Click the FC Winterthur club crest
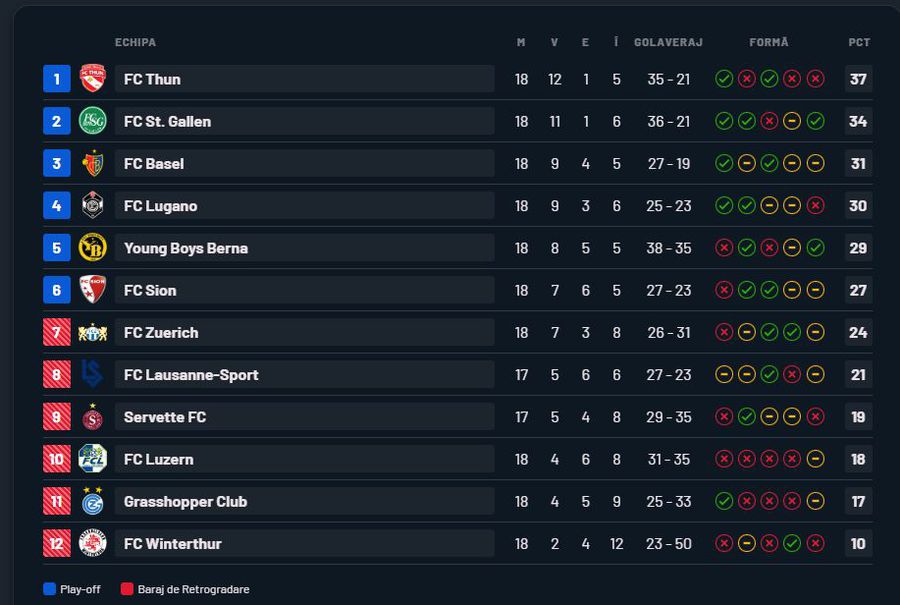The image size is (900, 605). [x=92, y=544]
